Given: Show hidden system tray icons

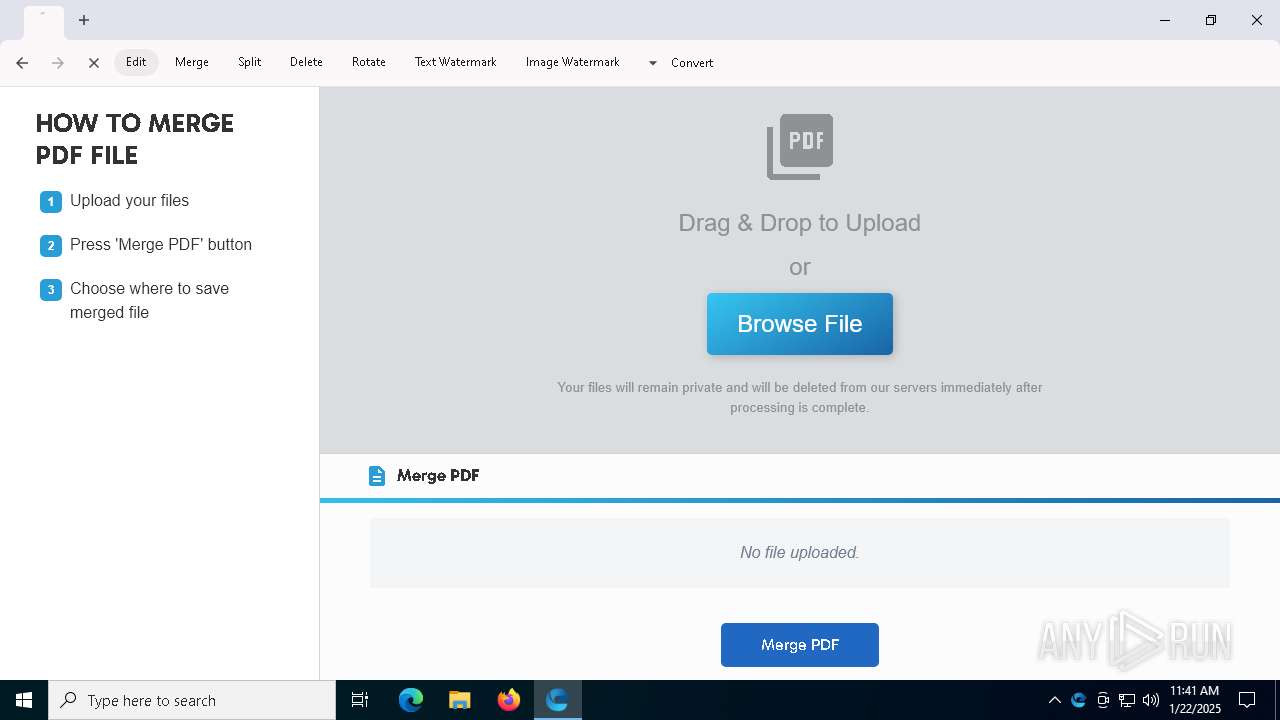Looking at the screenshot, I should click(1054, 700).
